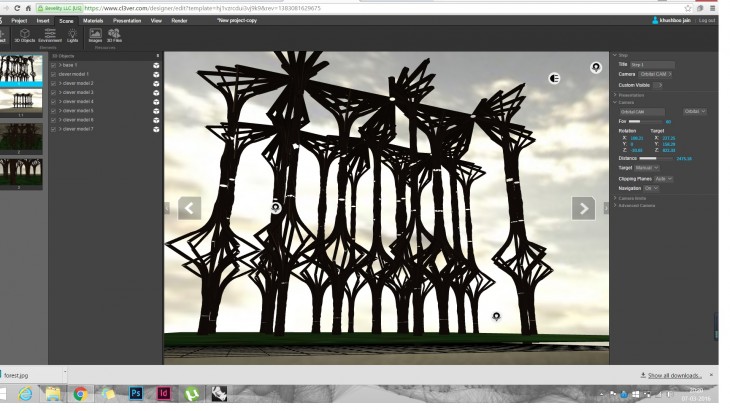Image resolution: width=730 pixels, height=411 pixels.
Task: Open Photoshop from the Windows taskbar
Action: [136, 393]
